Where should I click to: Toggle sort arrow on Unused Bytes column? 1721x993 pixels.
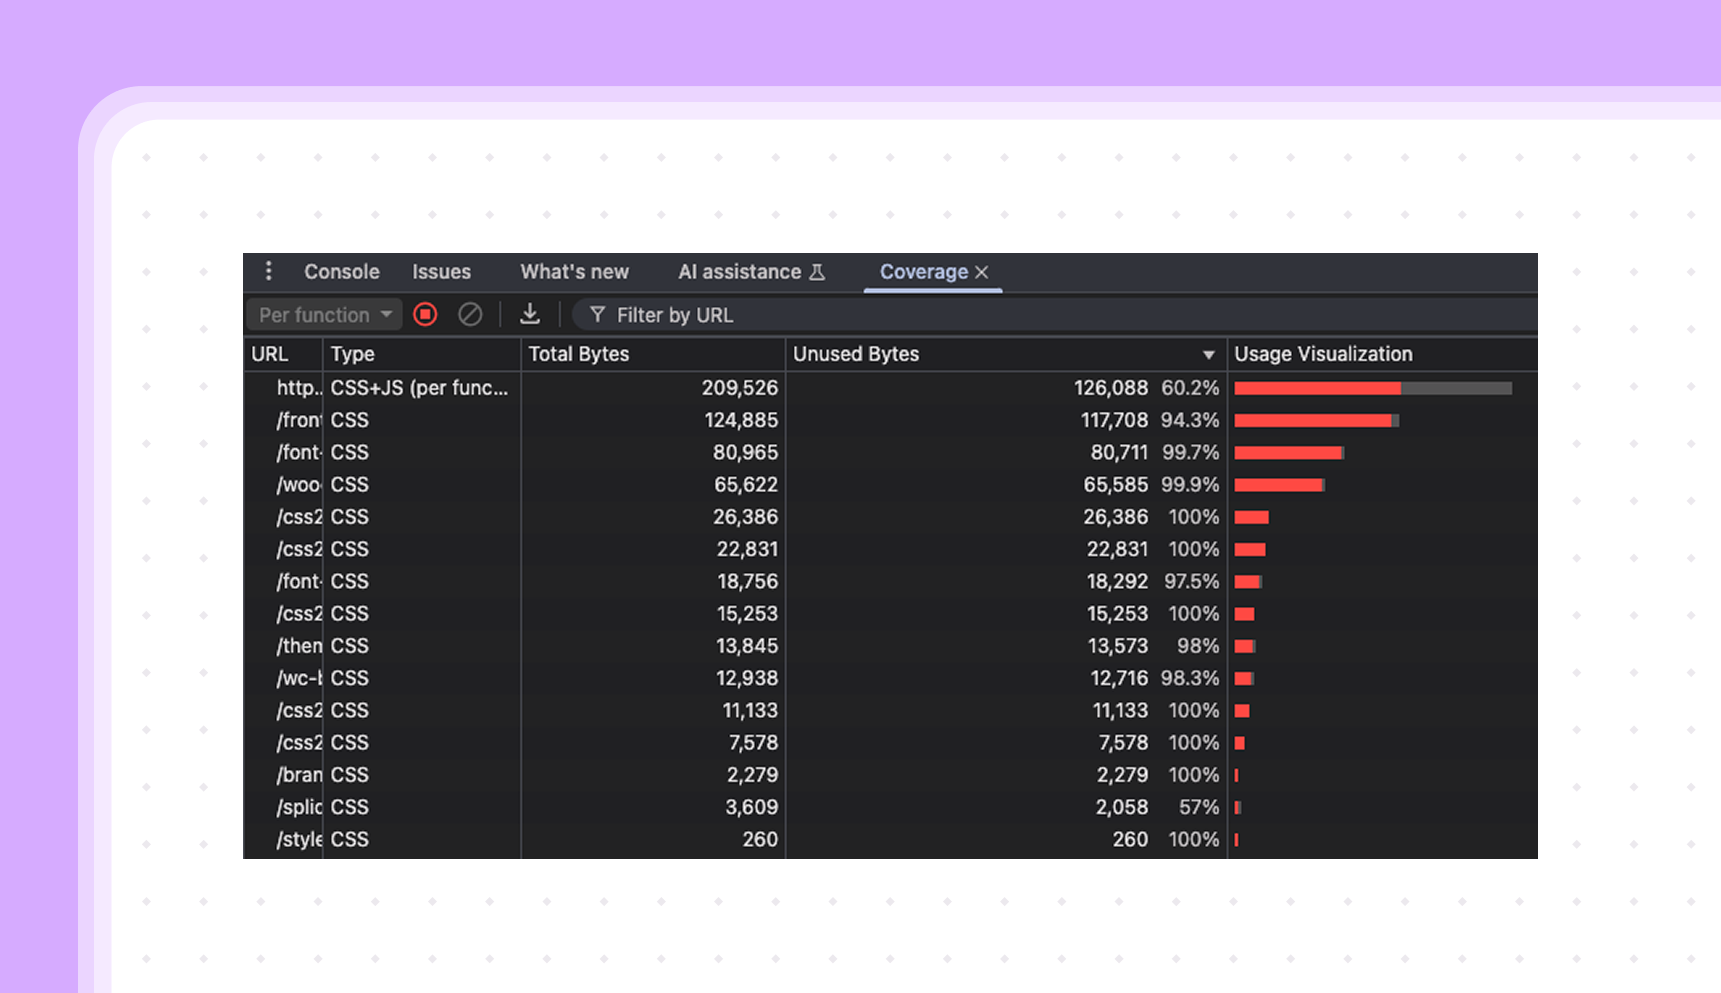point(1208,355)
